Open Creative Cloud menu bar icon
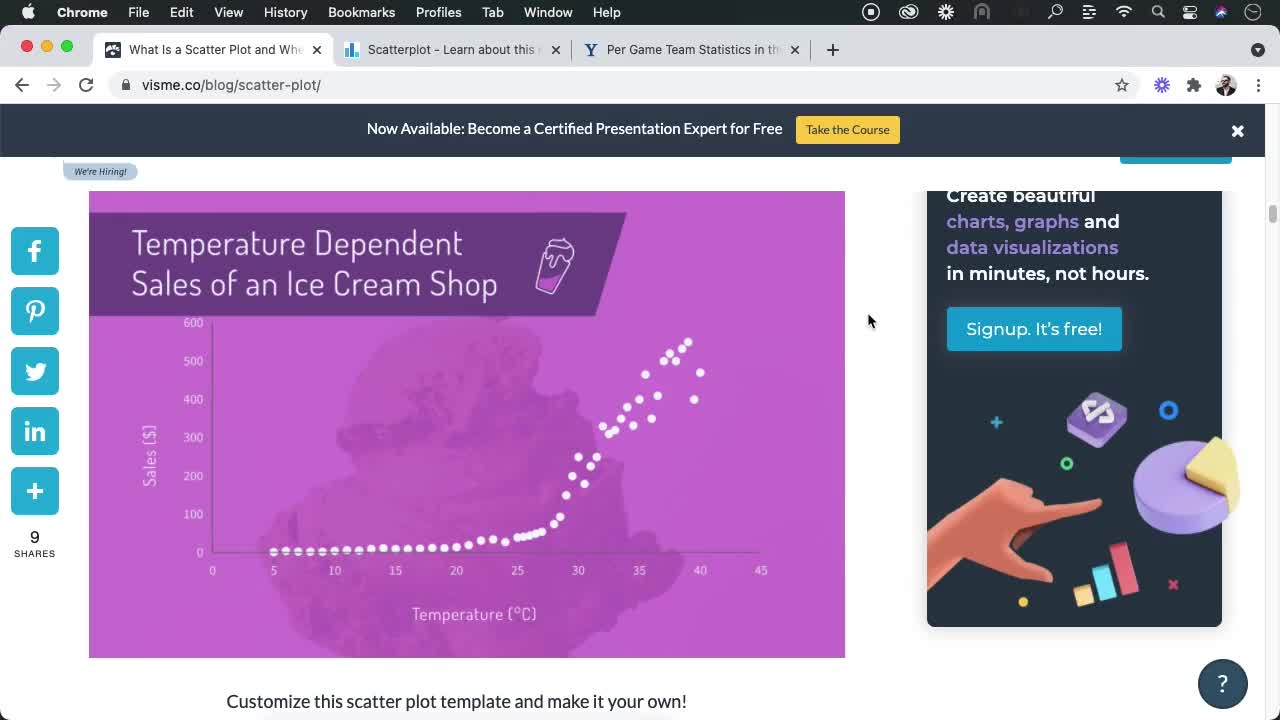Screen dimensions: 1280x720 click(x=908, y=12)
